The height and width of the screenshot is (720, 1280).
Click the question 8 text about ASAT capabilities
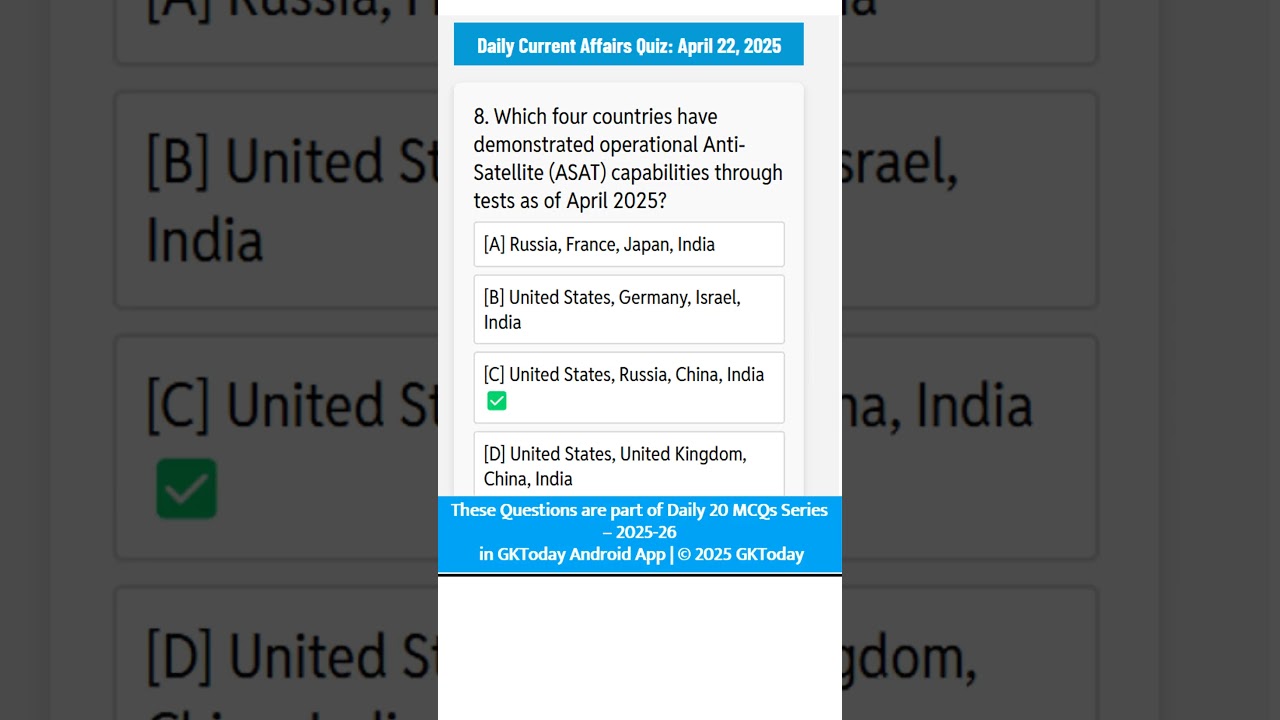629,158
